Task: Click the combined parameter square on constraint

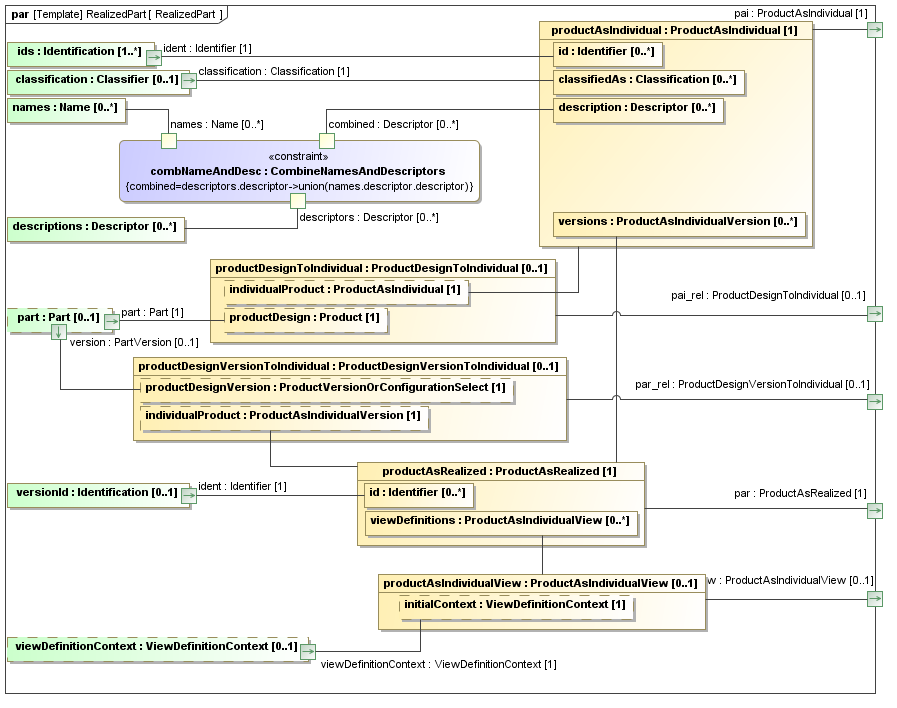Action: click(327, 141)
